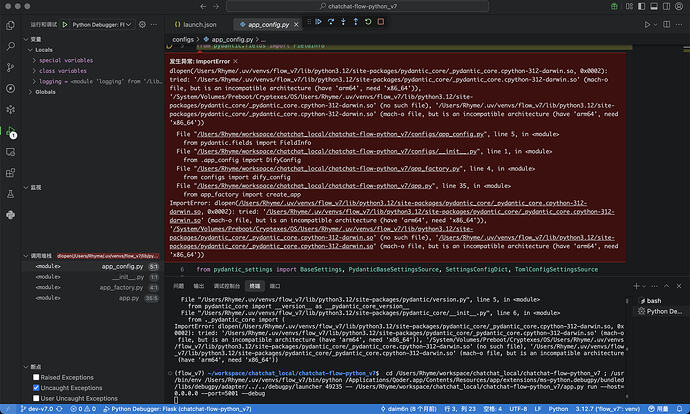Click the green Start Debugging play icon

66,23
